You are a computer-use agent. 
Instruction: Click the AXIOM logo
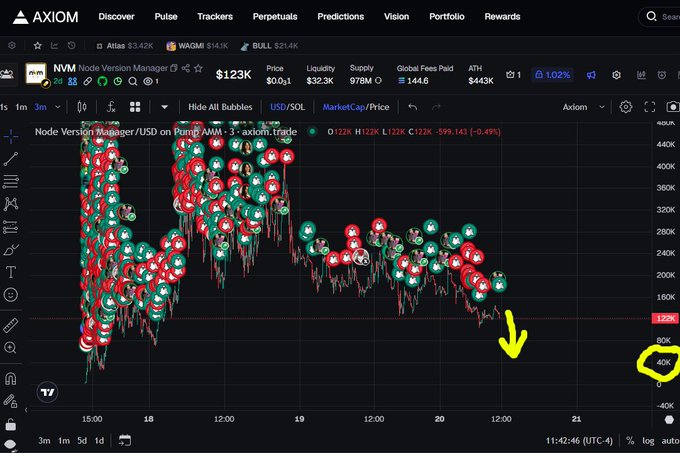tap(45, 17)
